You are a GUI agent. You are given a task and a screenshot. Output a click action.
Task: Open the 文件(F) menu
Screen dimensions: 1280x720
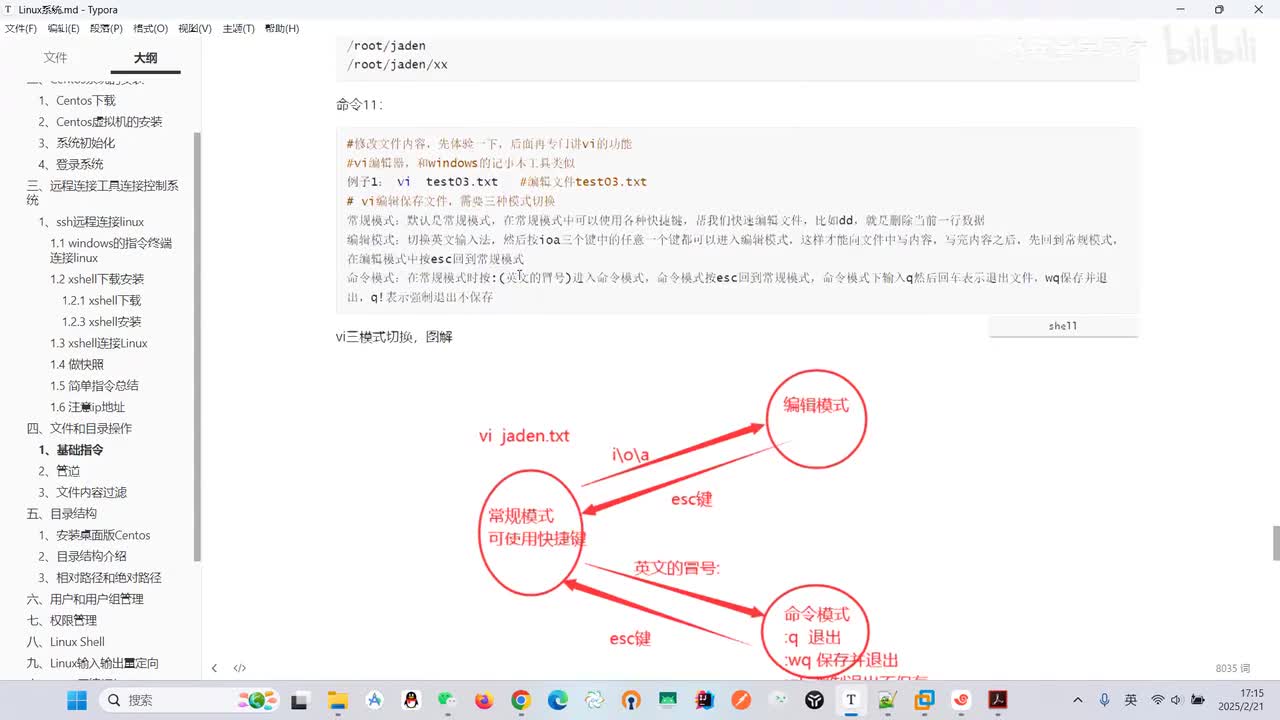tap(21, 28)
